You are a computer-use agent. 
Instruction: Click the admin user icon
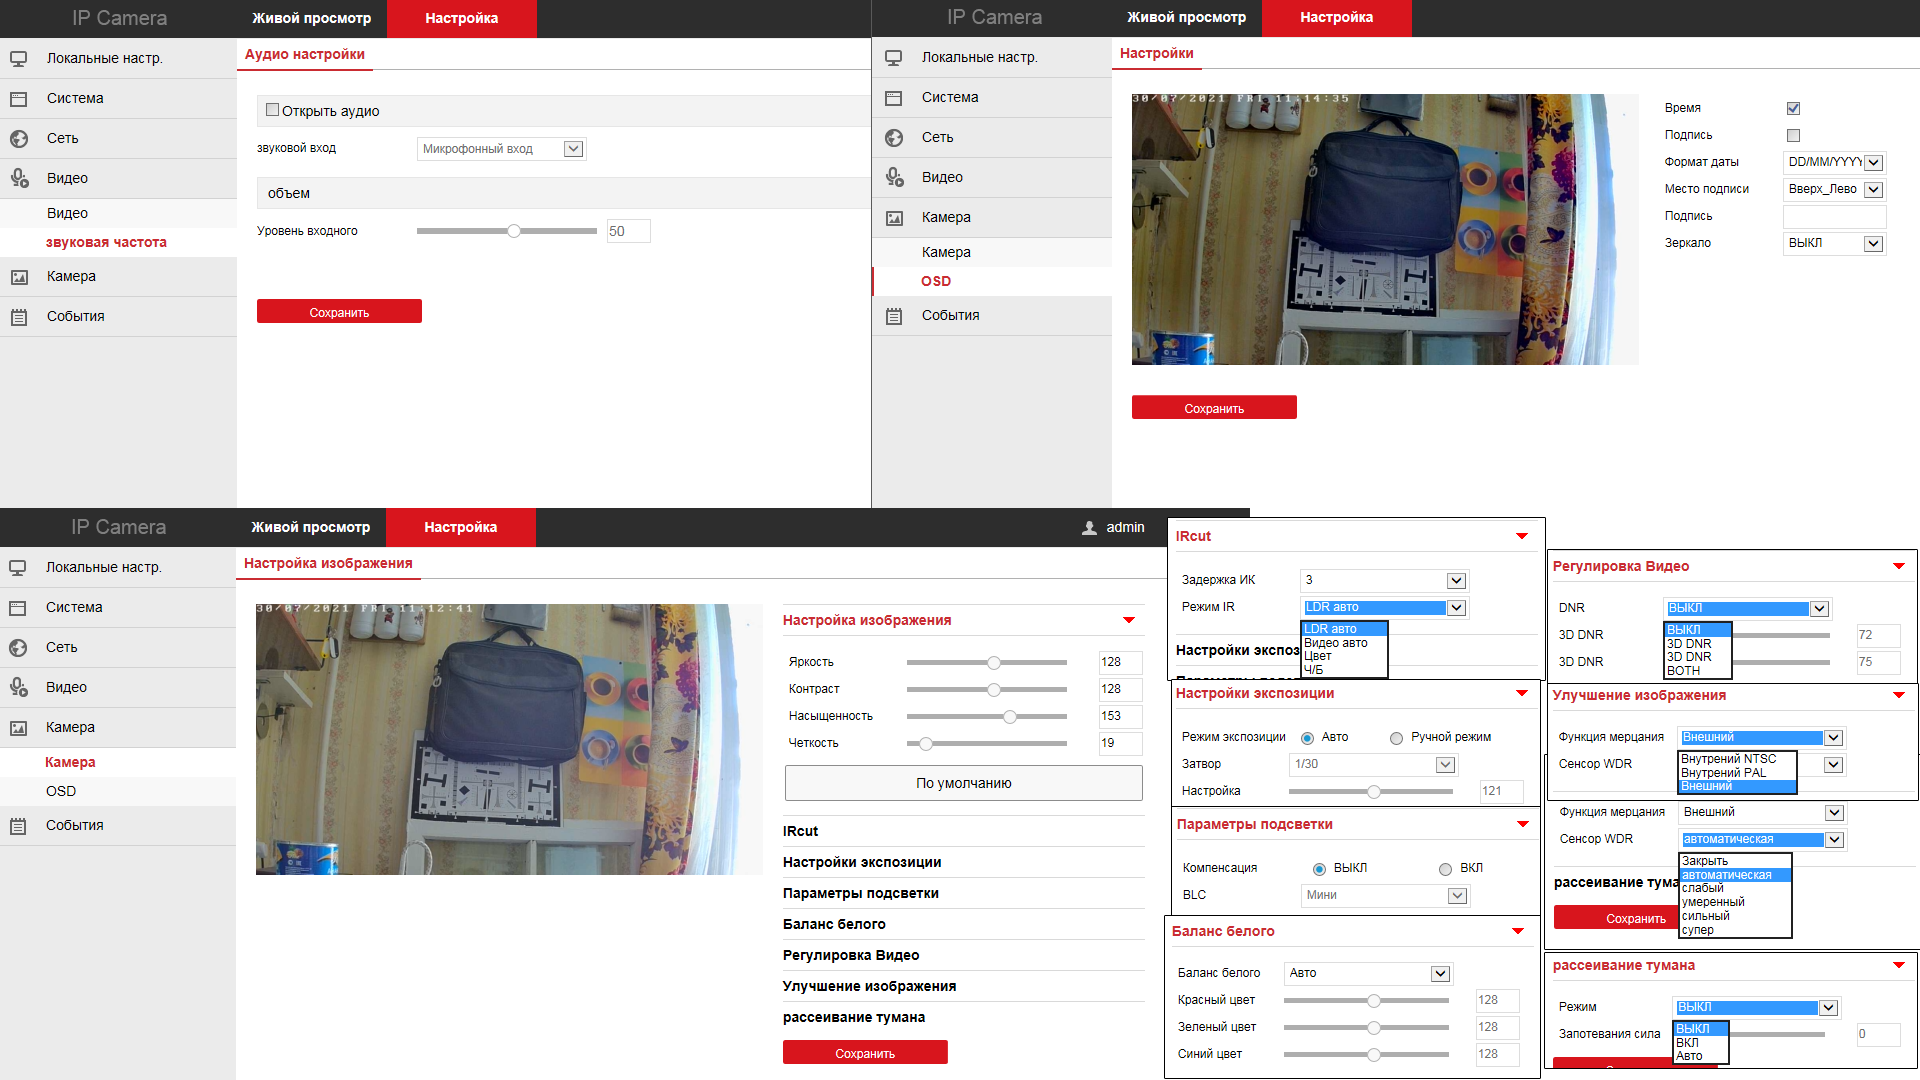1089,528
